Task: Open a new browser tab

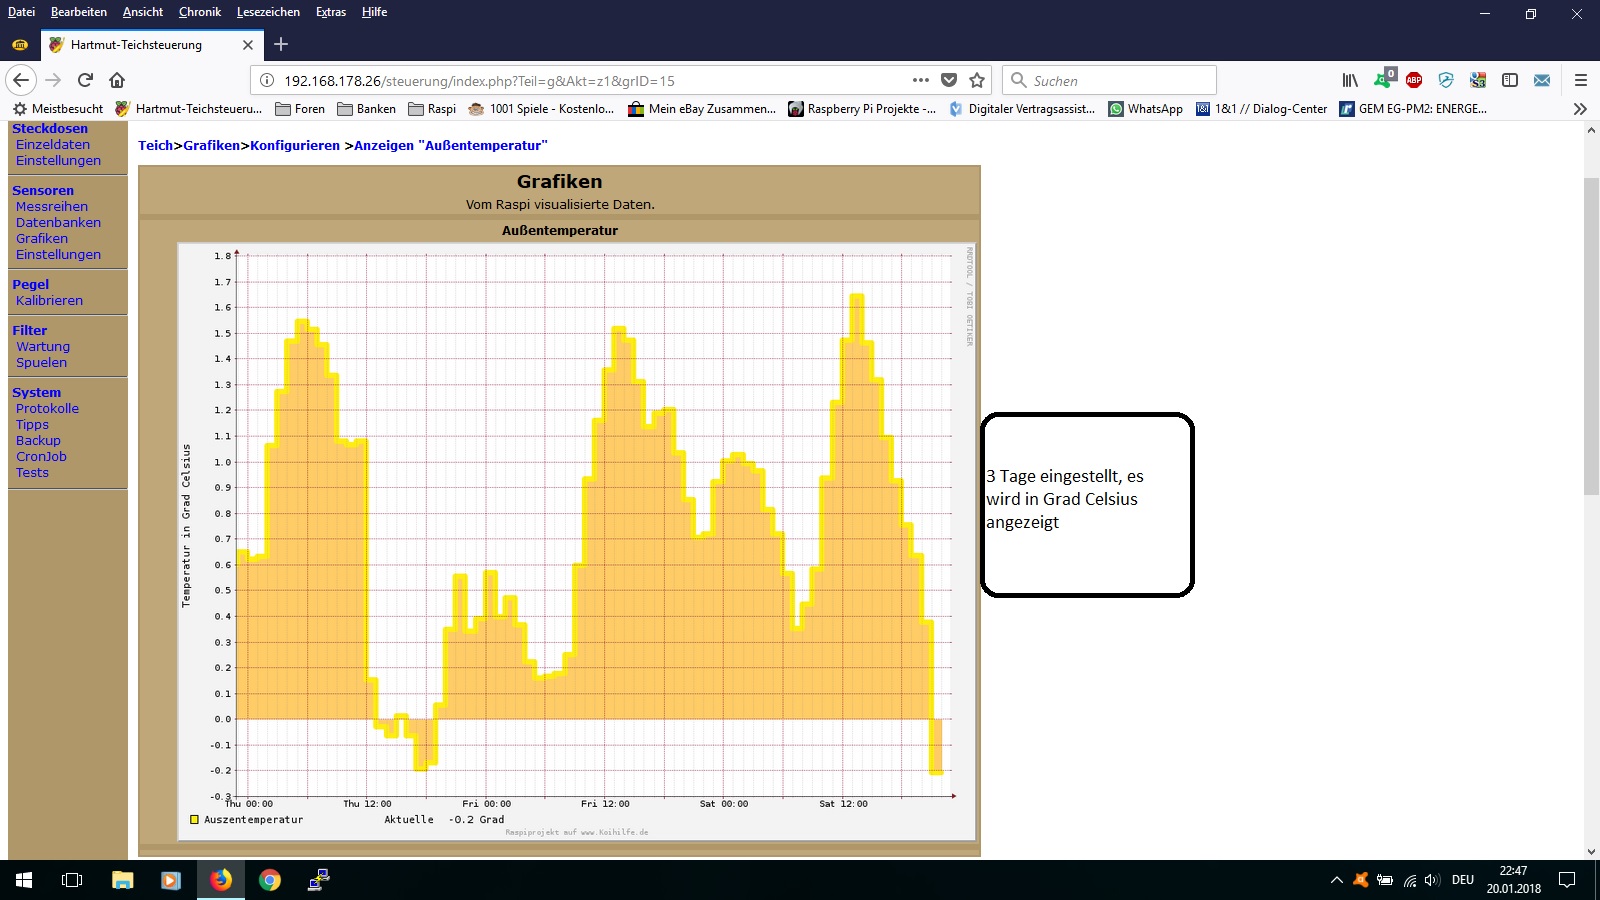Action: point(281,44)
